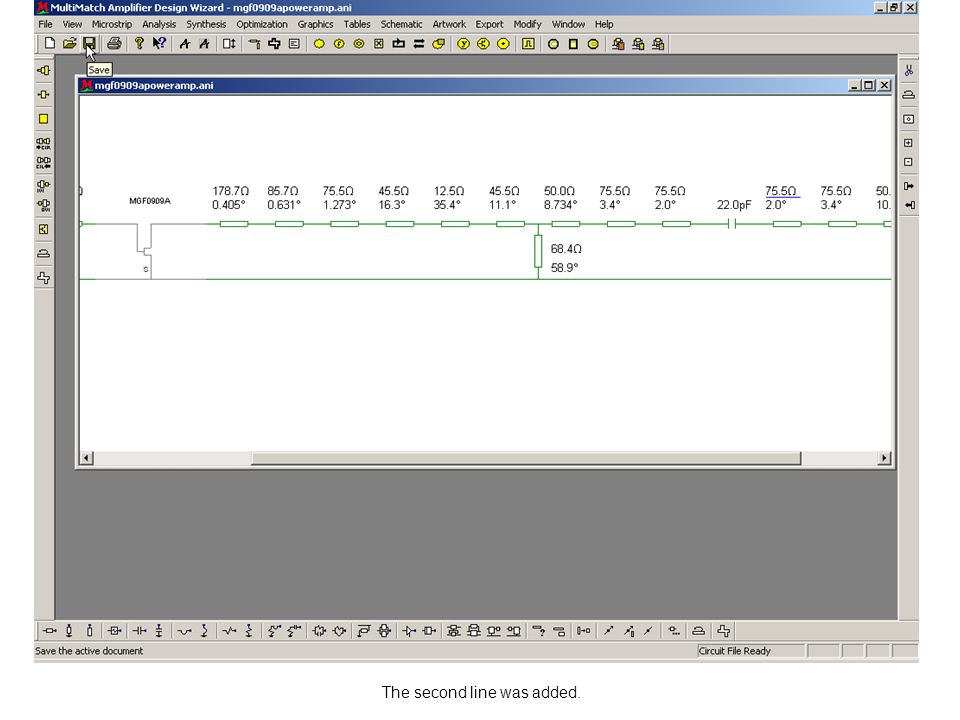
Task: Open the Export menu
Action: tap(490, 24)
